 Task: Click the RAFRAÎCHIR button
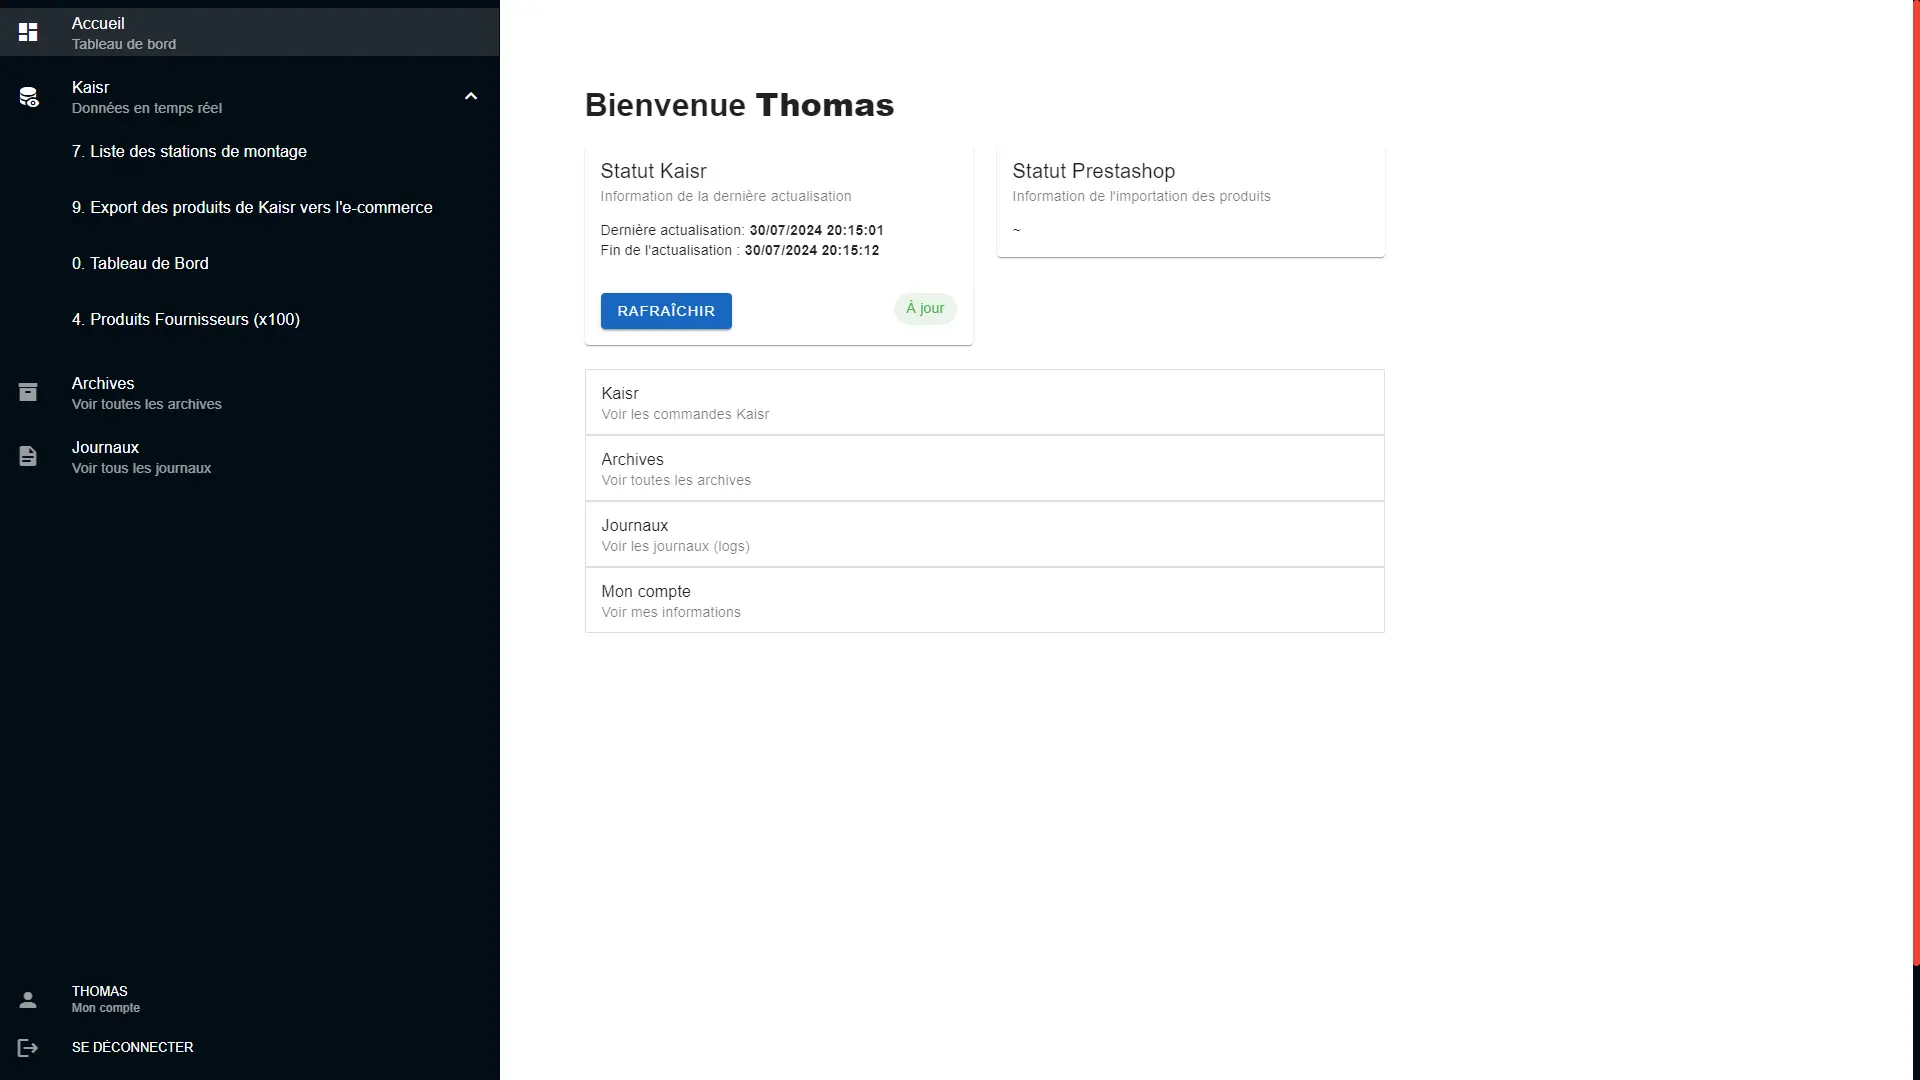click(666, 311)
